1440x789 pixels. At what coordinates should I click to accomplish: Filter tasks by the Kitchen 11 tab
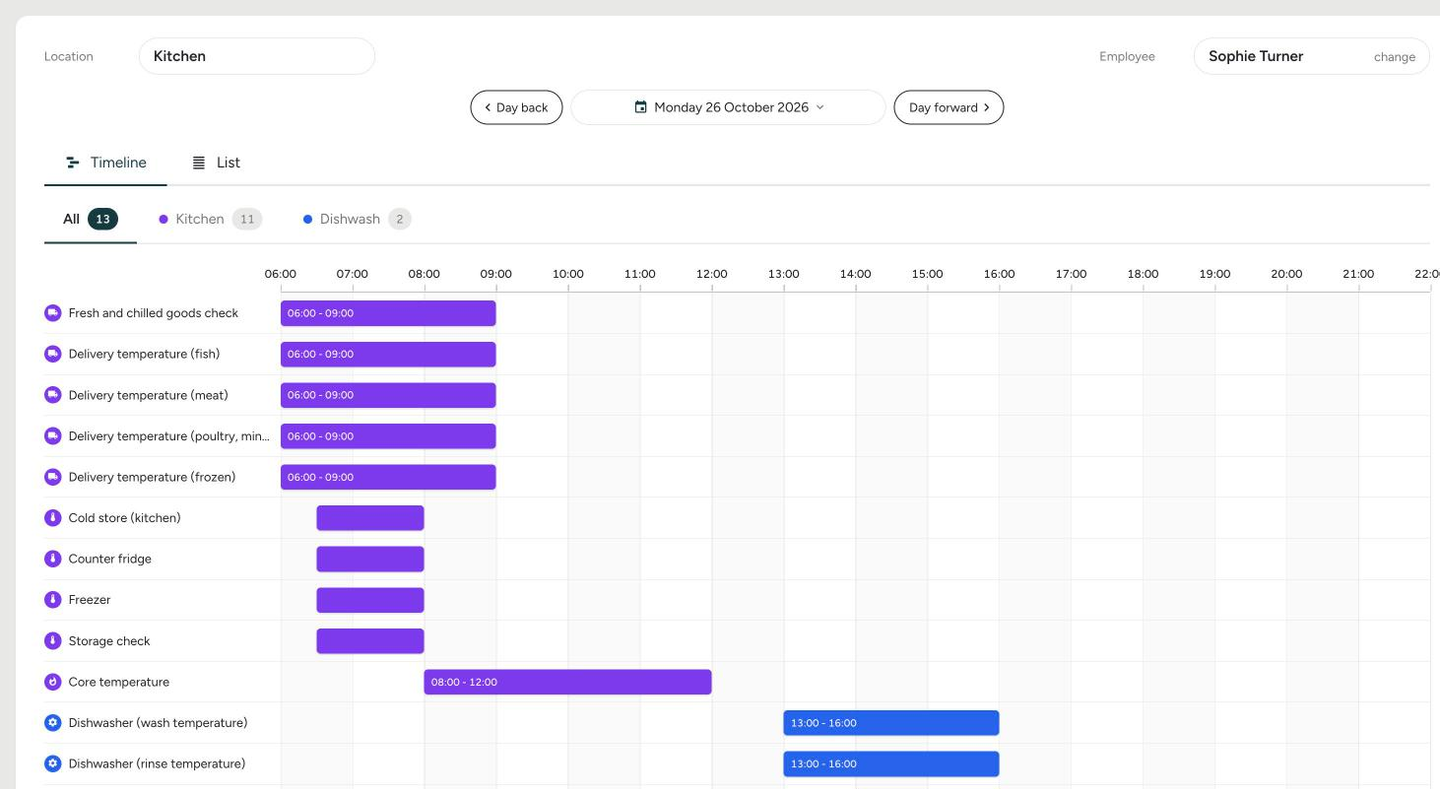pos(210,219)
